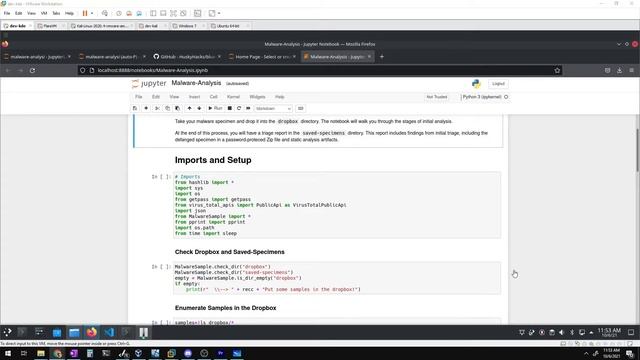Open a new Firefox tab
This screenshot has width=640, height=360.
(x=382, y=57)
